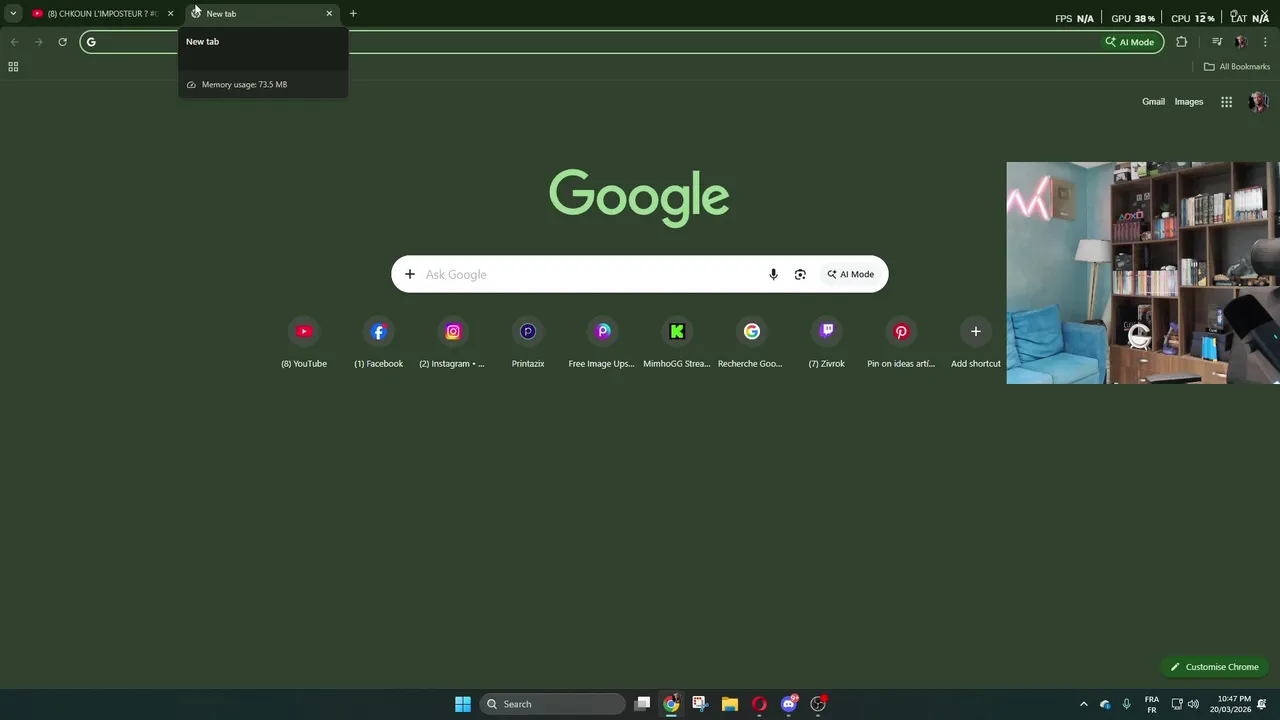Viewport: 1280px width, 720px height.
Task: Click the Google G icon in the address bar
Action: click(x=91, y=42)
